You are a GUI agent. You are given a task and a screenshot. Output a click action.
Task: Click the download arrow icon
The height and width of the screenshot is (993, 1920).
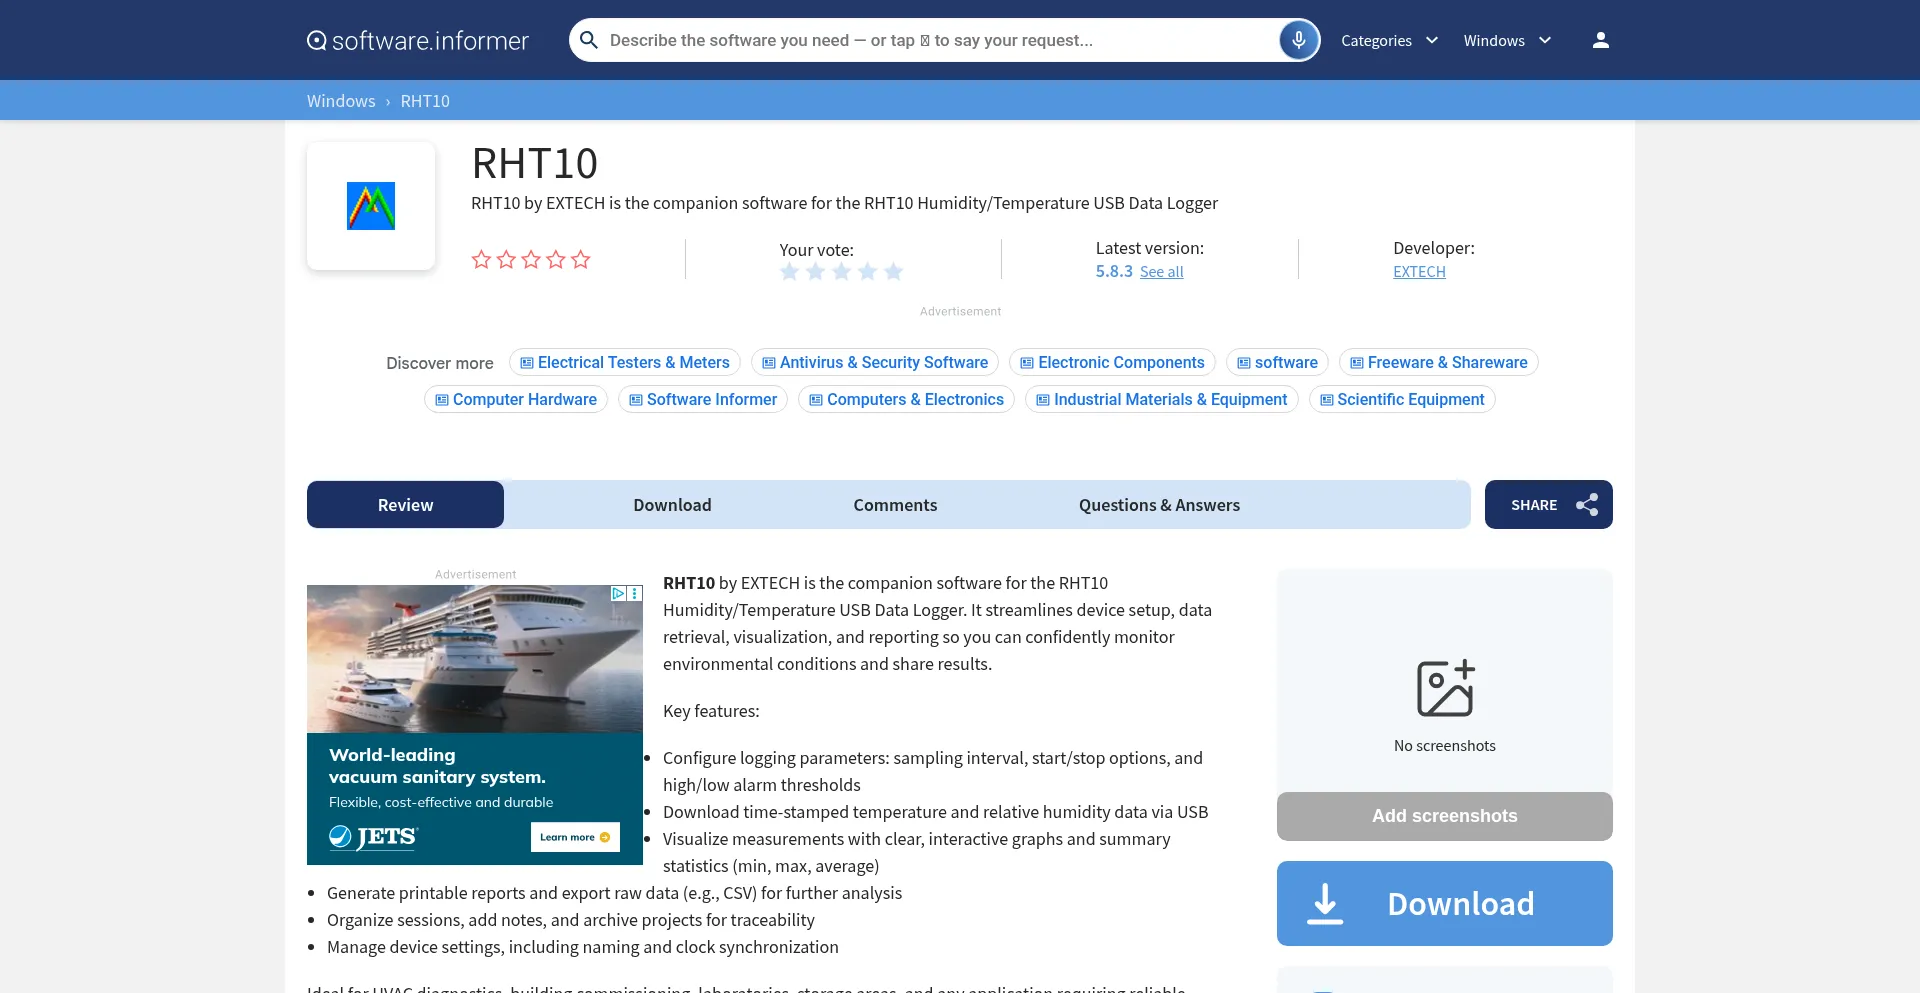[1325, 903]
